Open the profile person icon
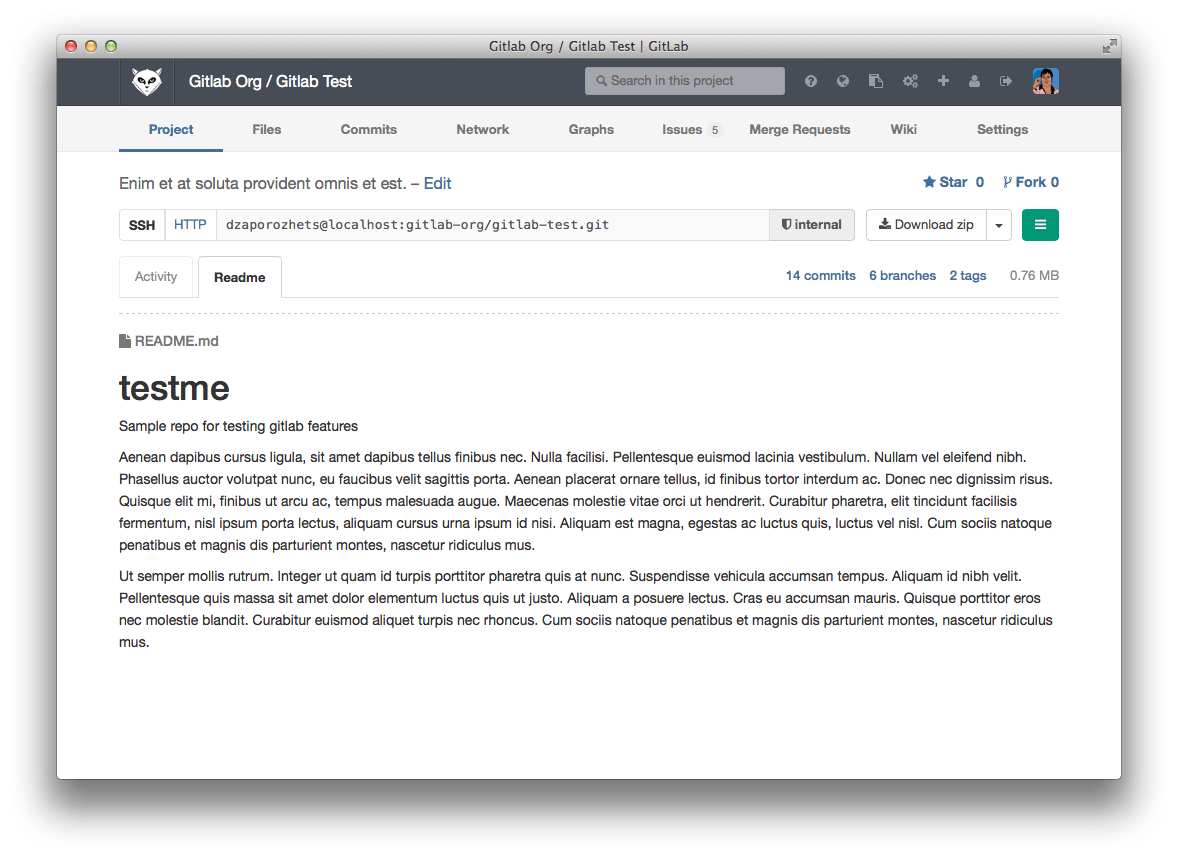The image size is (1178, 858). tap(974, 81)
